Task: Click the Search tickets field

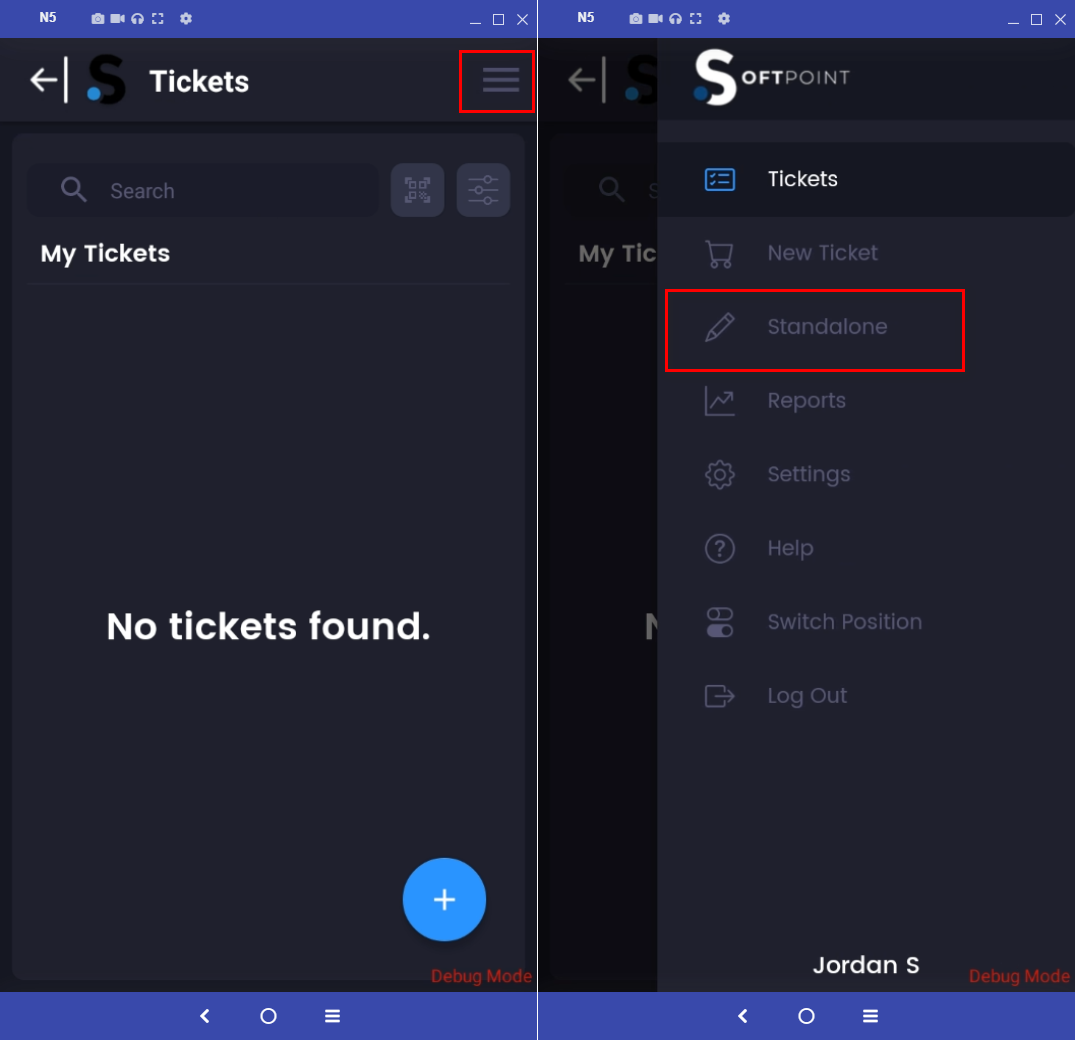Action: coord(203,190)
